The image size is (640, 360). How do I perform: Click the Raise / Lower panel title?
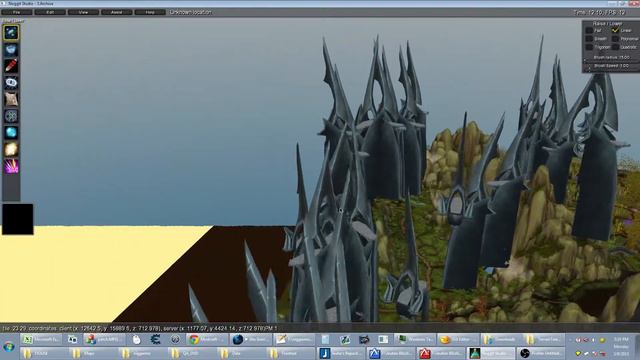[607, 24]
